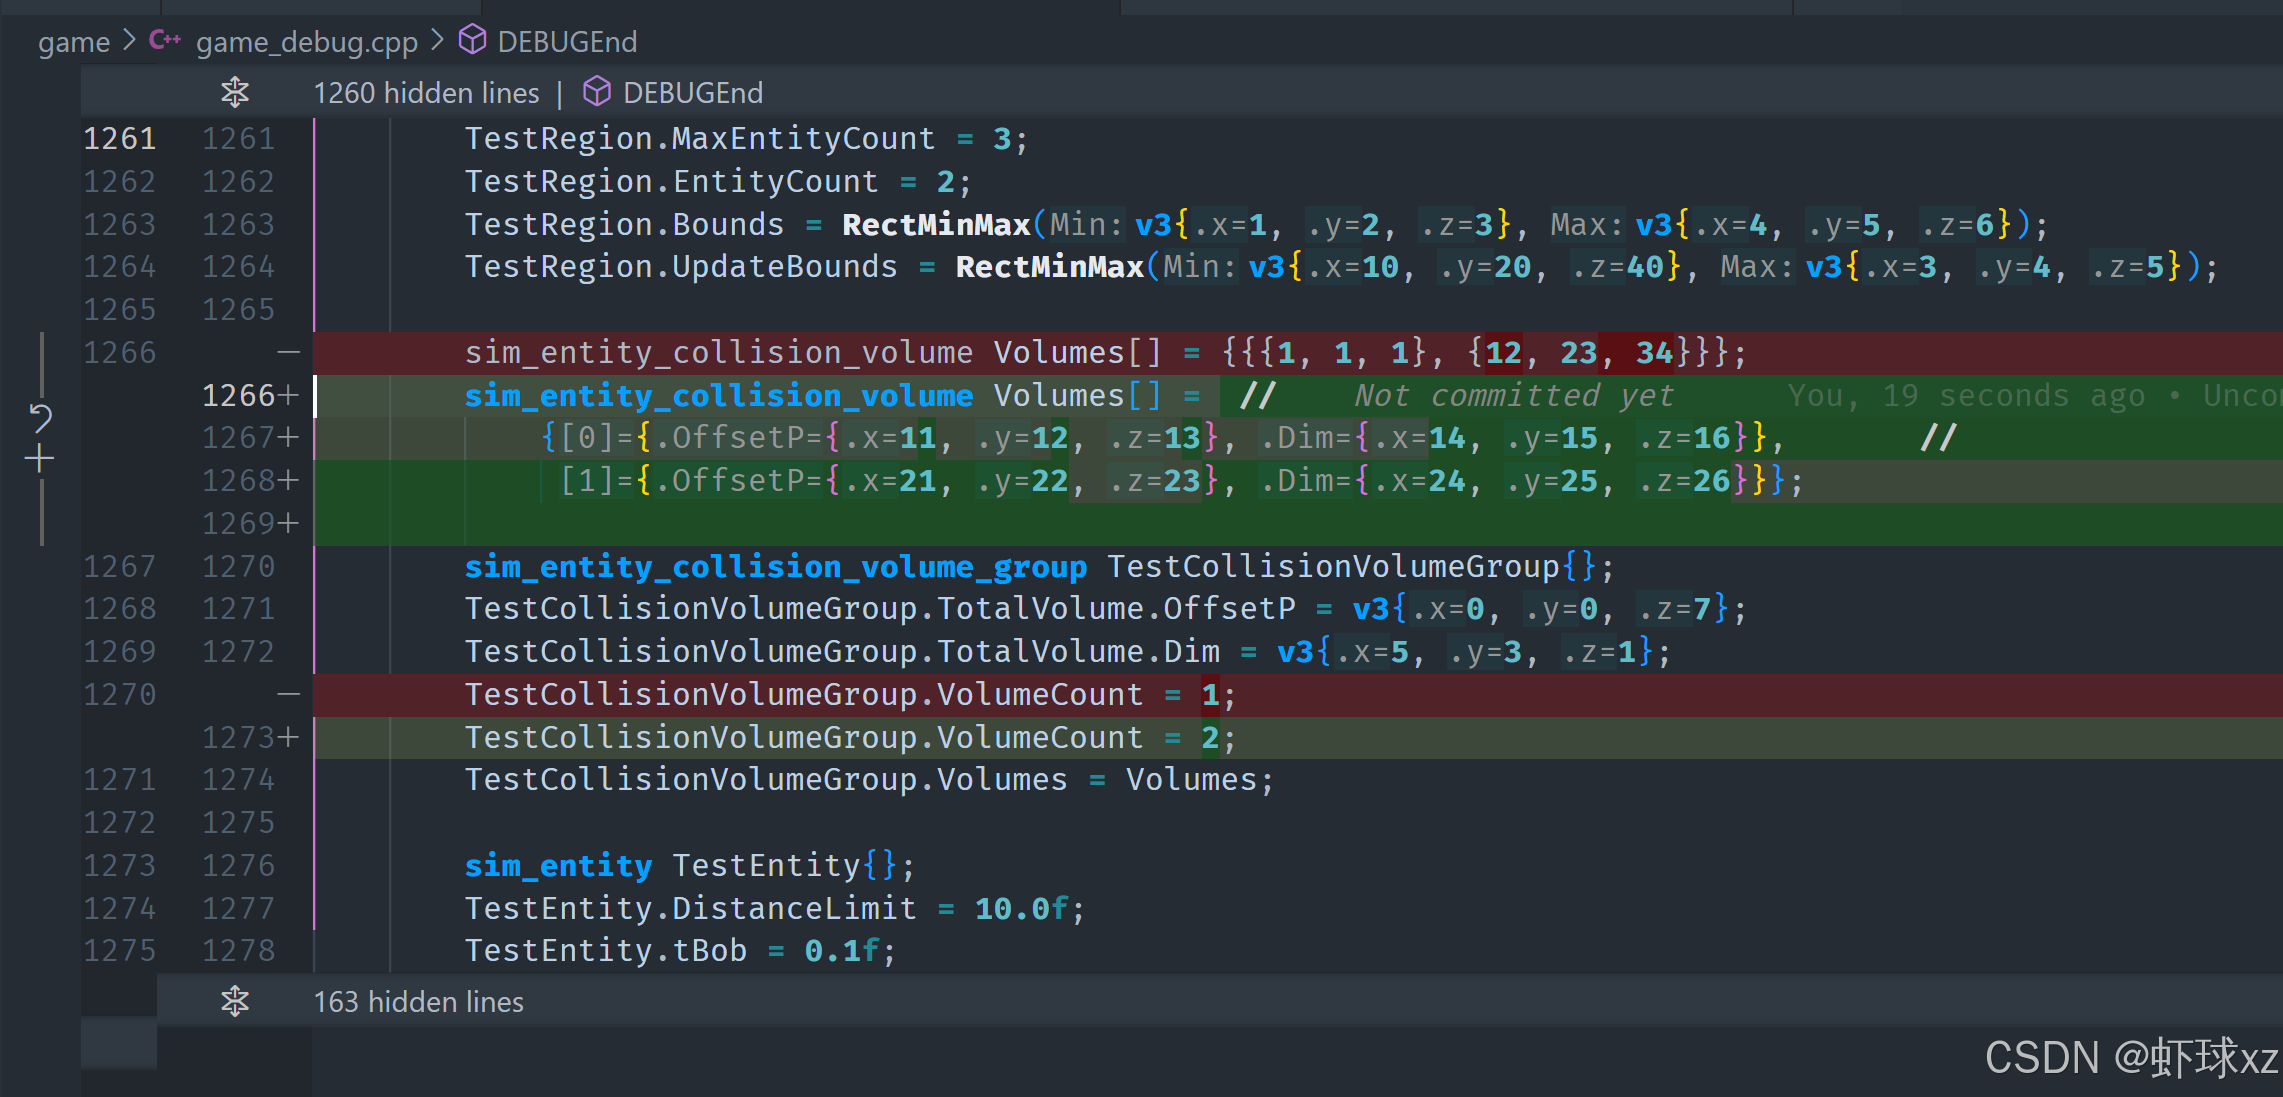Screen dimensions: 2283x1097
Task: Click the minus marker on deleted line 1266
Action: 289,352
